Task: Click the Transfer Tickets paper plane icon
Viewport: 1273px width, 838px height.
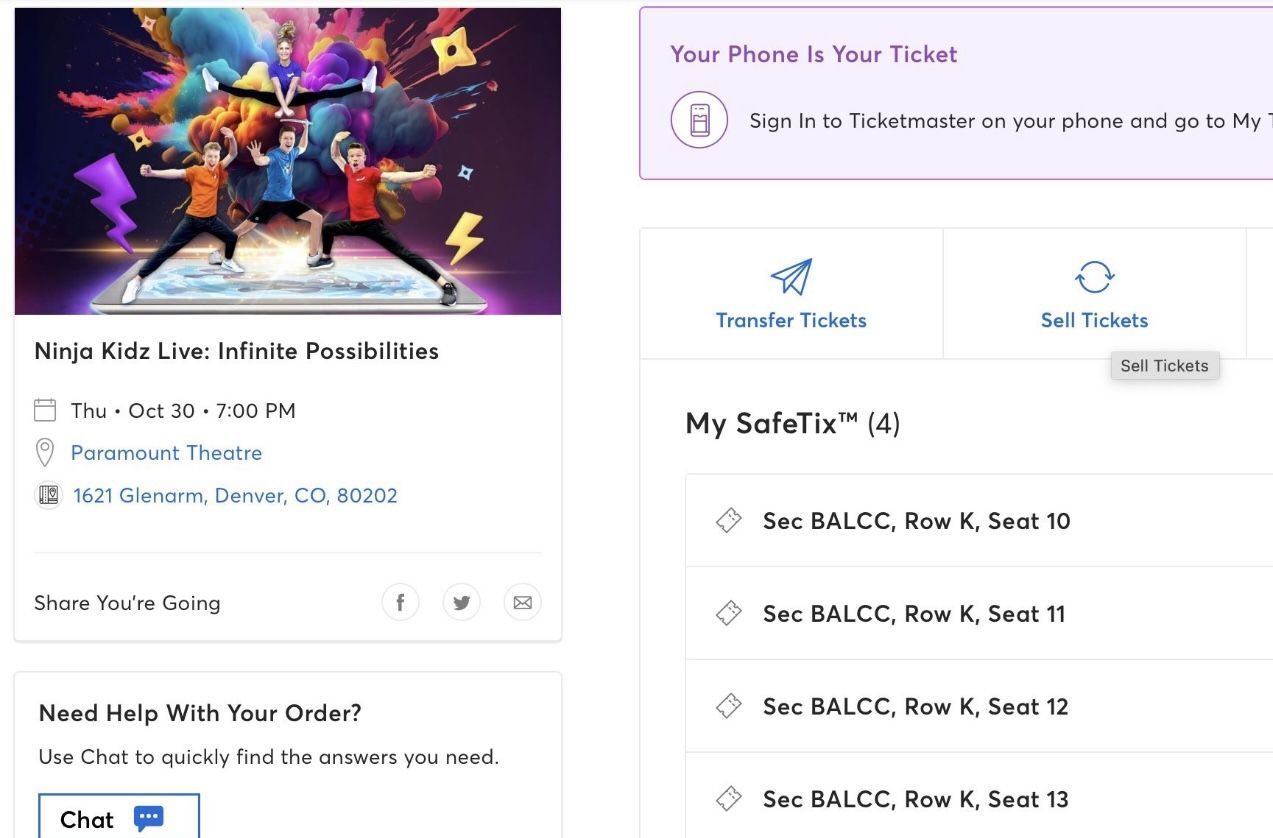Action: pos(791,277)
